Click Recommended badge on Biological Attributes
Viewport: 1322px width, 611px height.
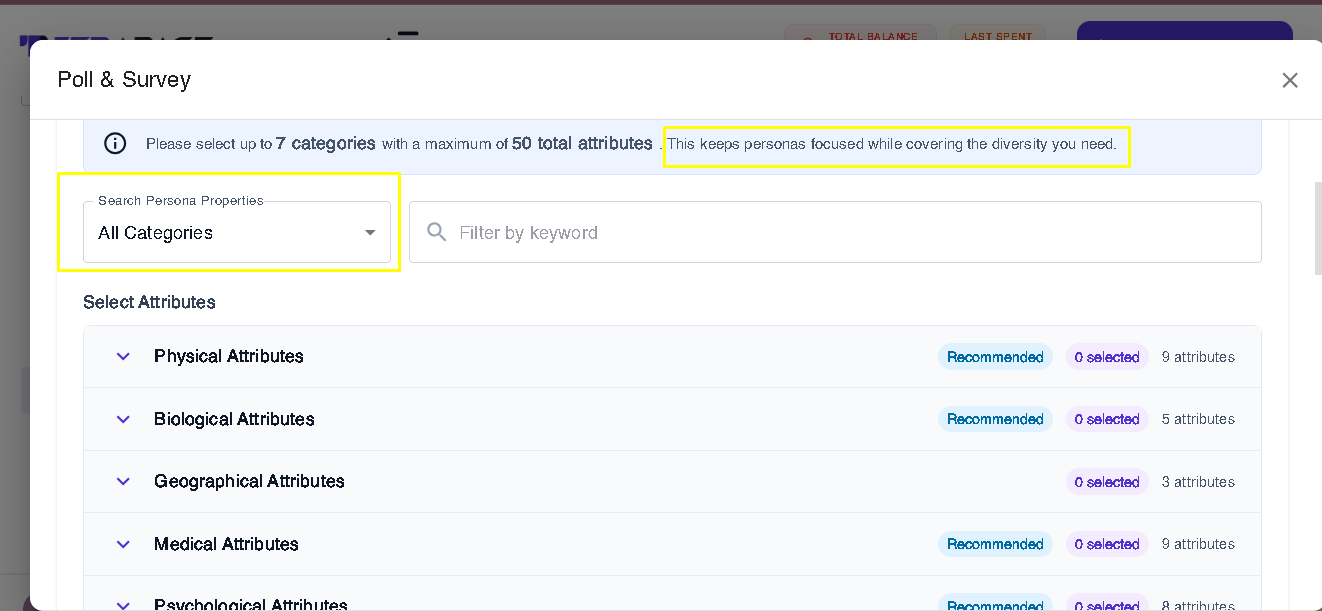[x=995, y=419]
